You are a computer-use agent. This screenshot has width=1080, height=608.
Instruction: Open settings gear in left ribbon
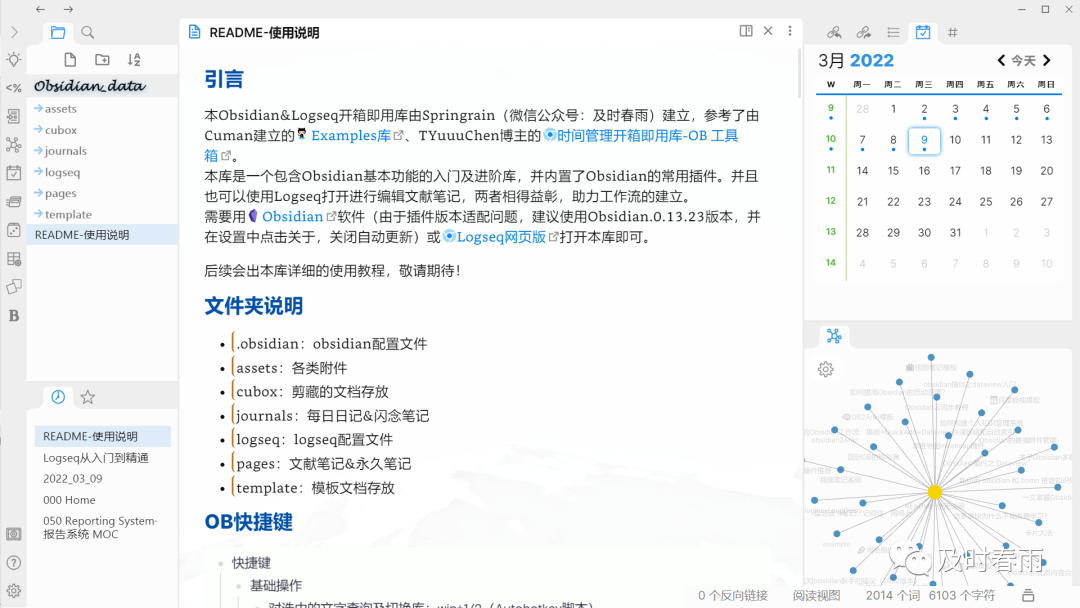[x=14, y=591]
